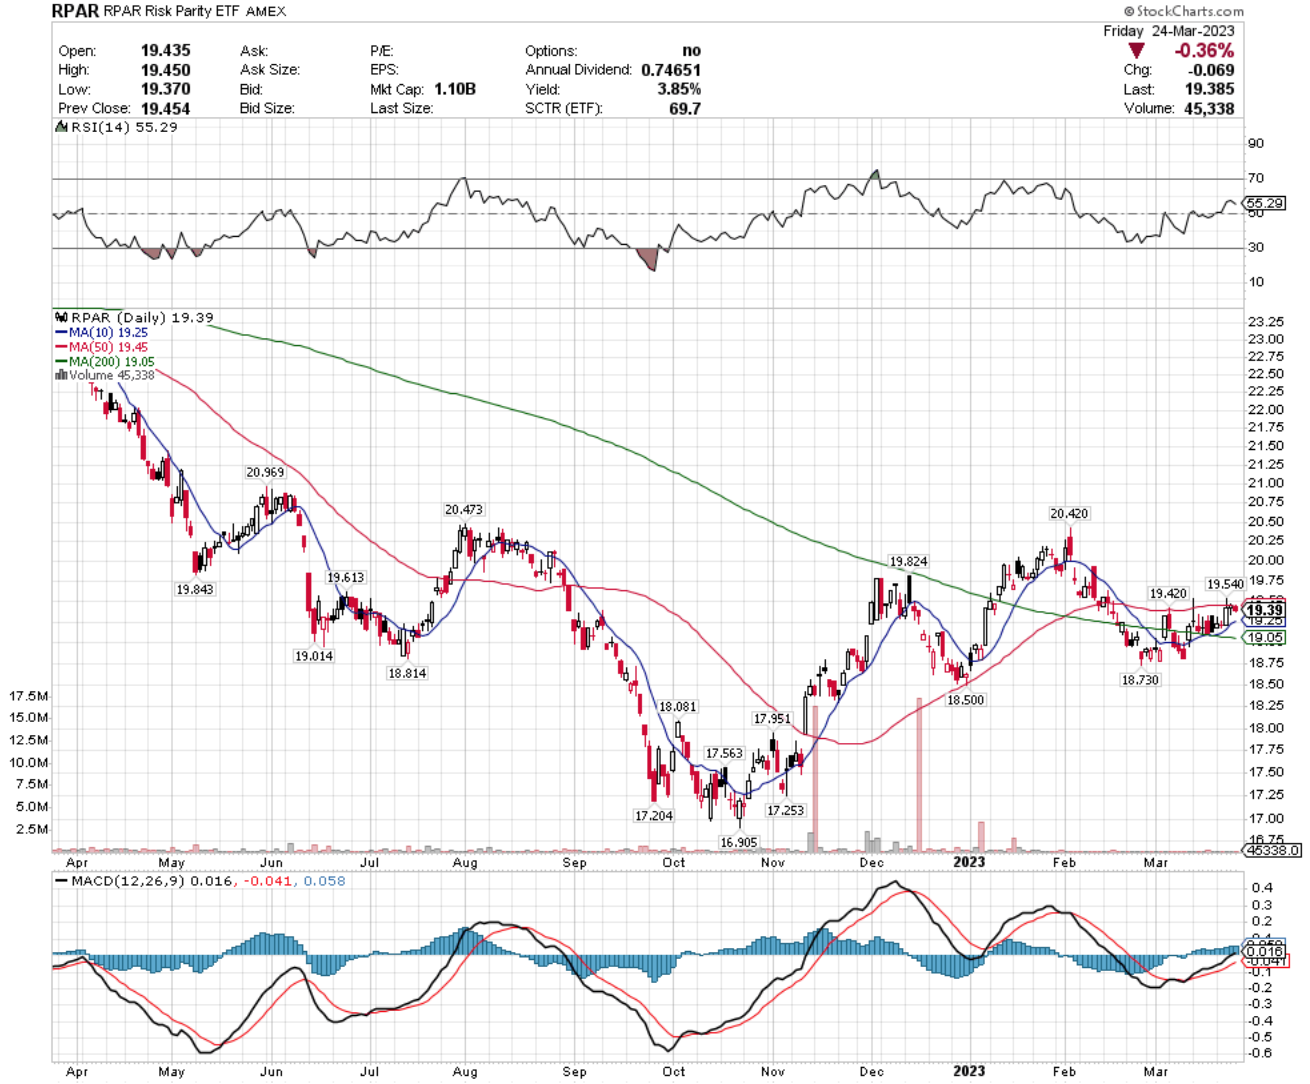
Task: Click the Yield value 3.85%
Action: [679, 89]
